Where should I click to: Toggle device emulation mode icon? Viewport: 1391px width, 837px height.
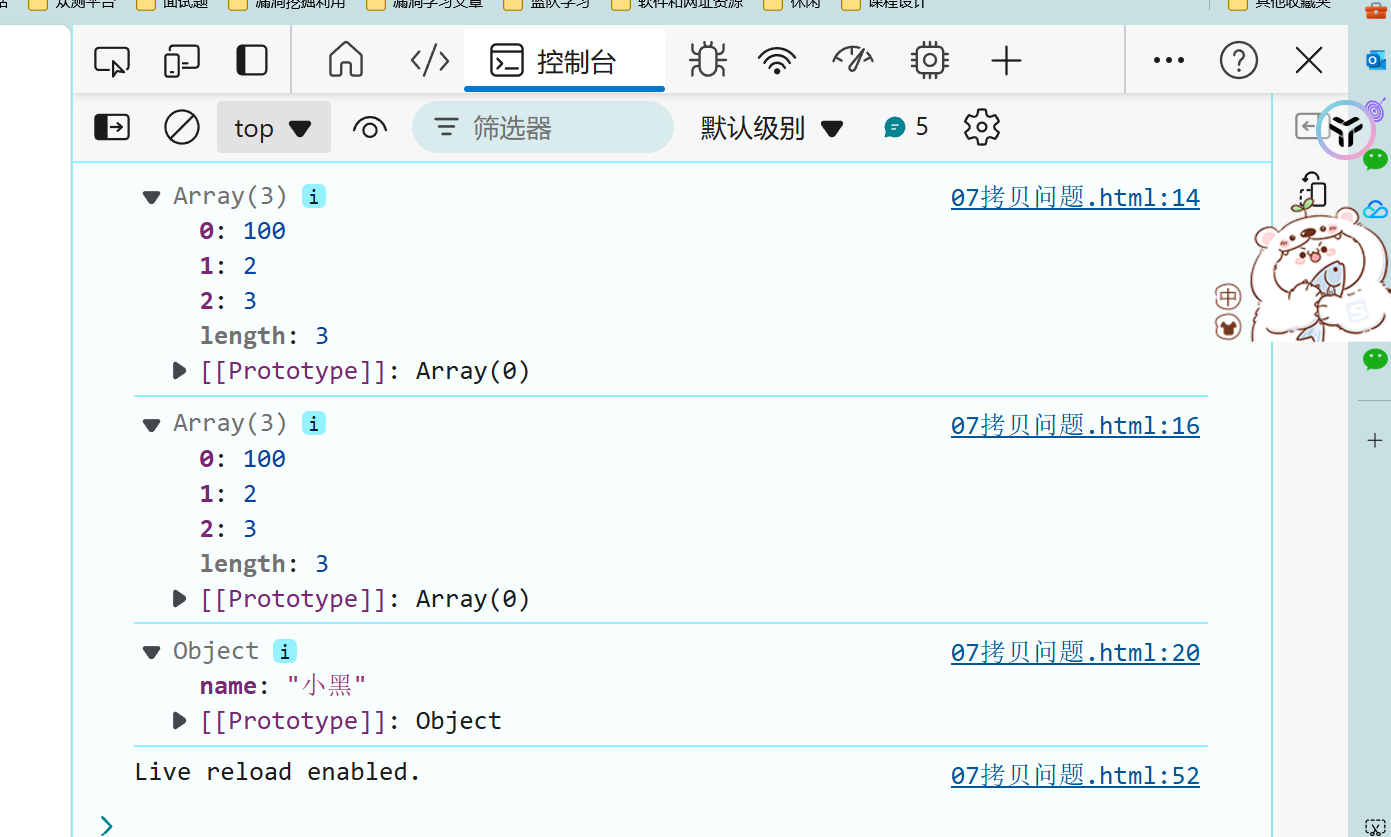(x=182, y=61)
